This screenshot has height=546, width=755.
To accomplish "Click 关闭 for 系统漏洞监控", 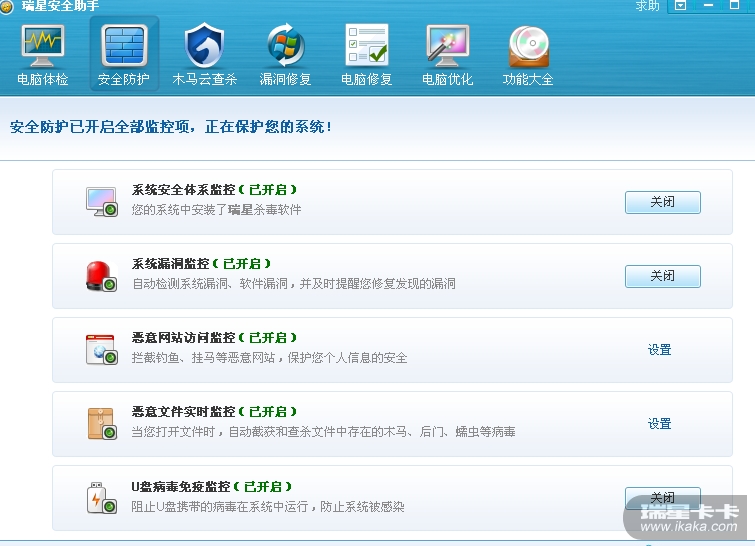I will [x=663, y=276].
